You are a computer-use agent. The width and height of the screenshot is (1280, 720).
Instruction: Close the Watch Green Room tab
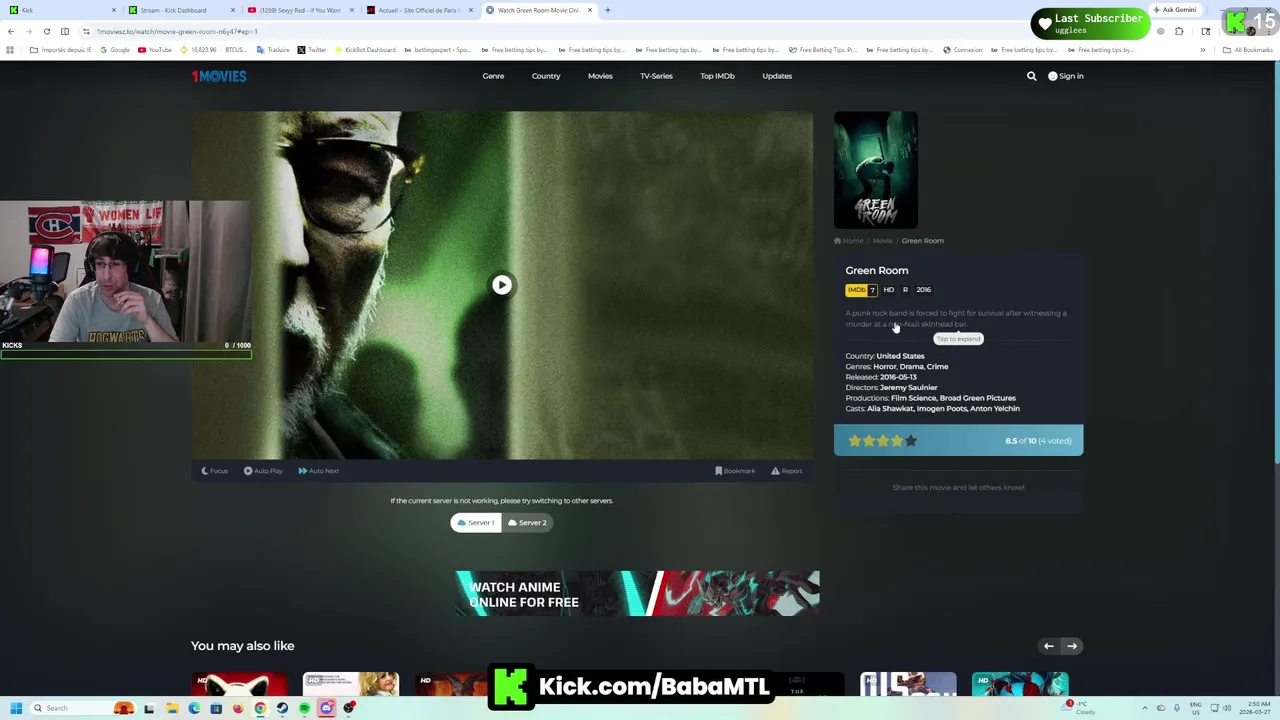[x=590, y=10]
